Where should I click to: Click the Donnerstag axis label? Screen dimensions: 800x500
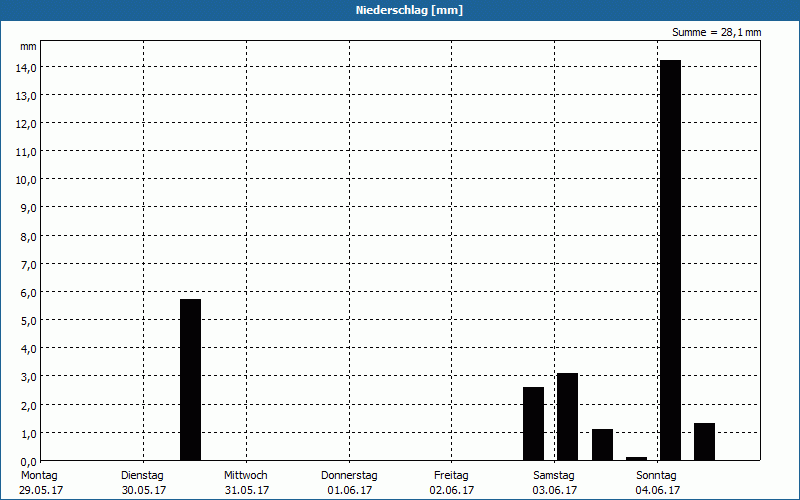click(349, 476)
